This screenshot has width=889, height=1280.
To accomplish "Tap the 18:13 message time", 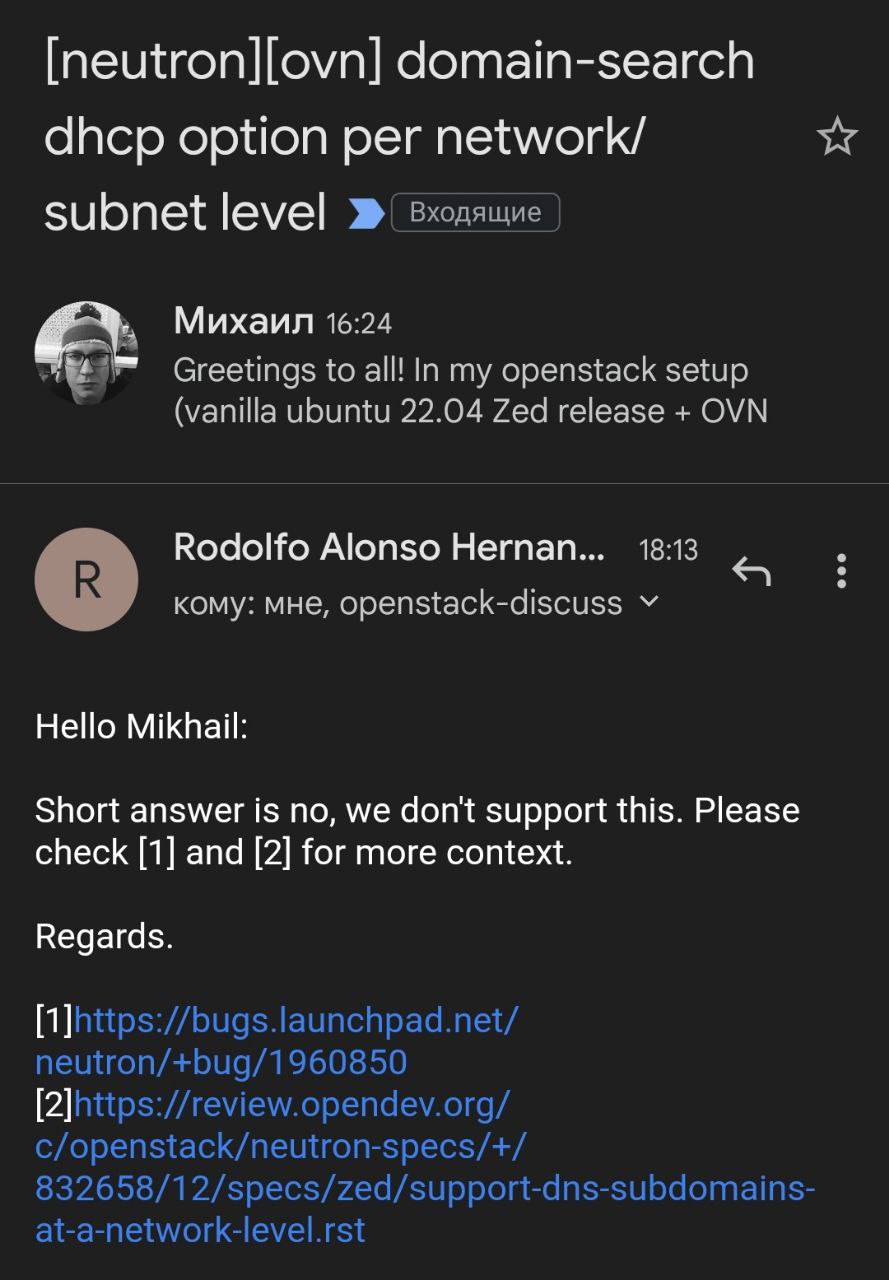I will (668, 550).
